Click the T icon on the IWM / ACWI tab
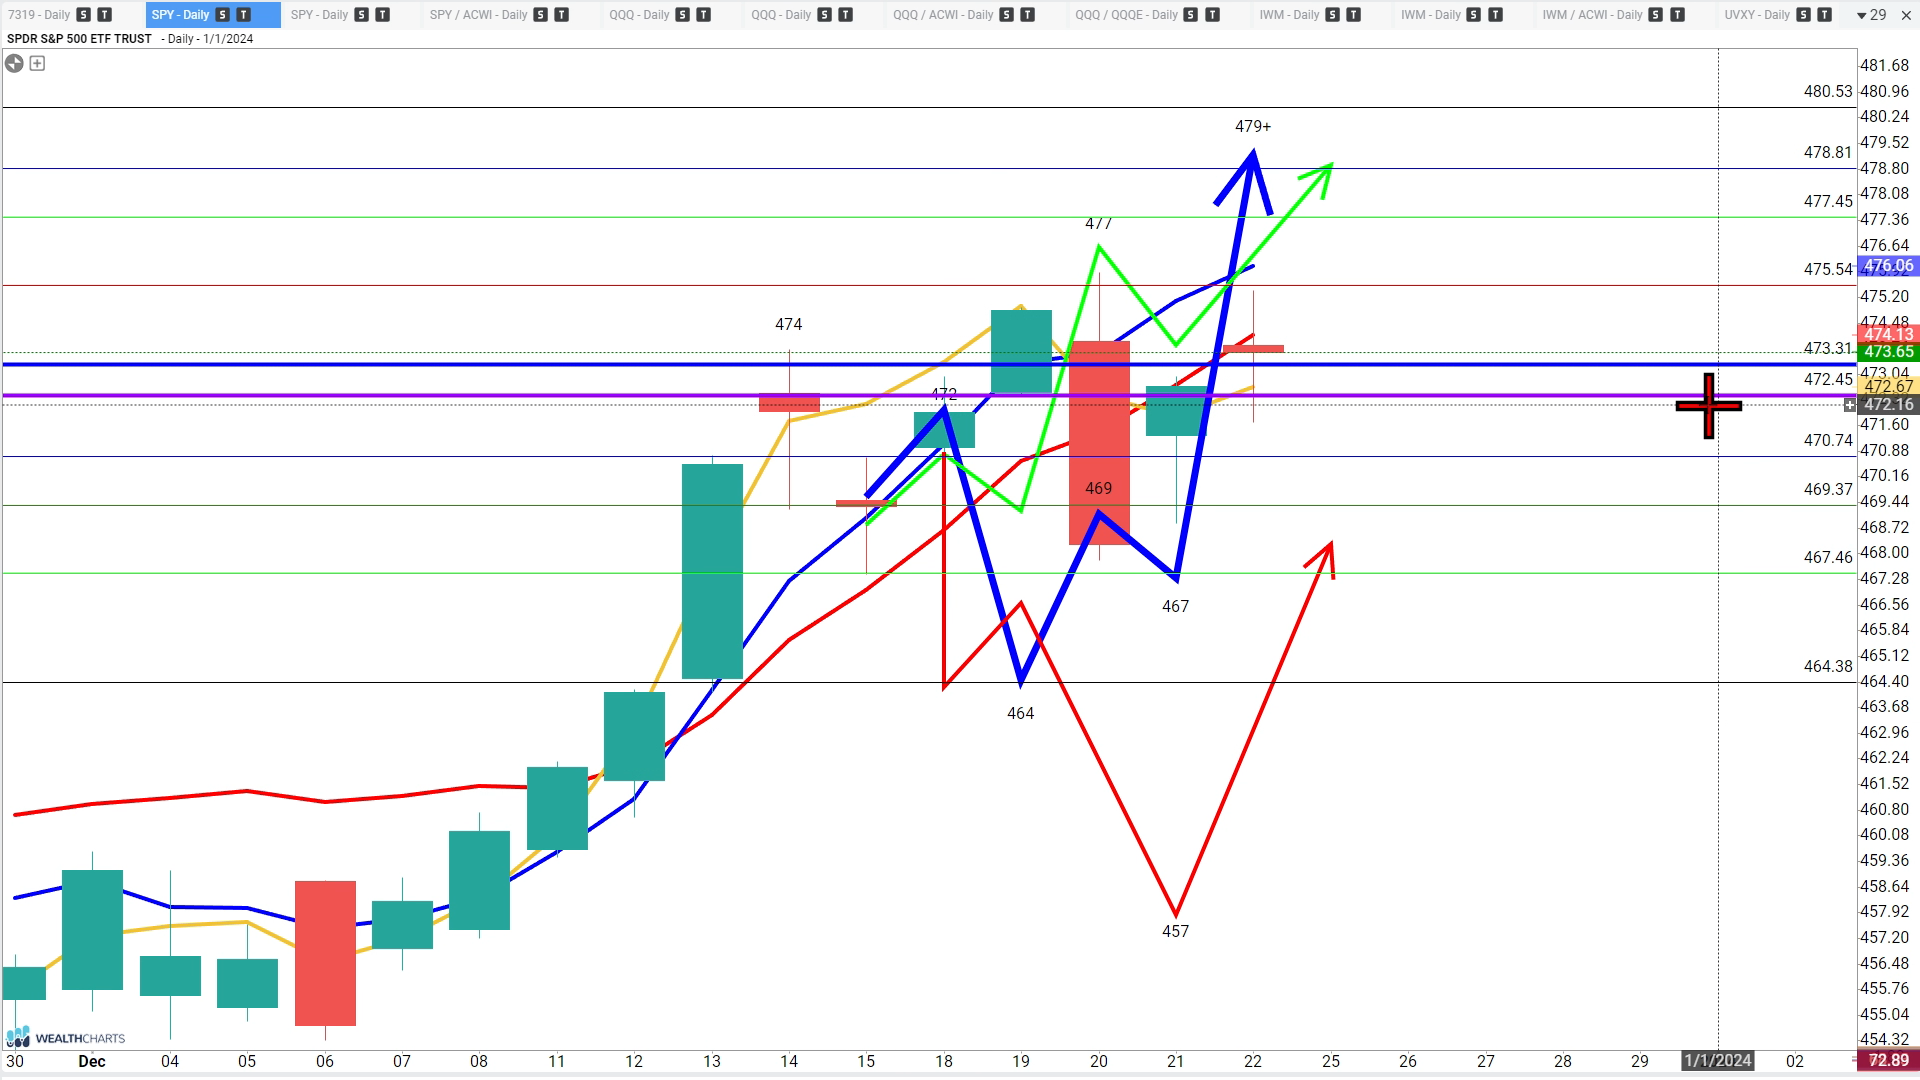Screen dimensions: 1920x1080 [1677, 15]
